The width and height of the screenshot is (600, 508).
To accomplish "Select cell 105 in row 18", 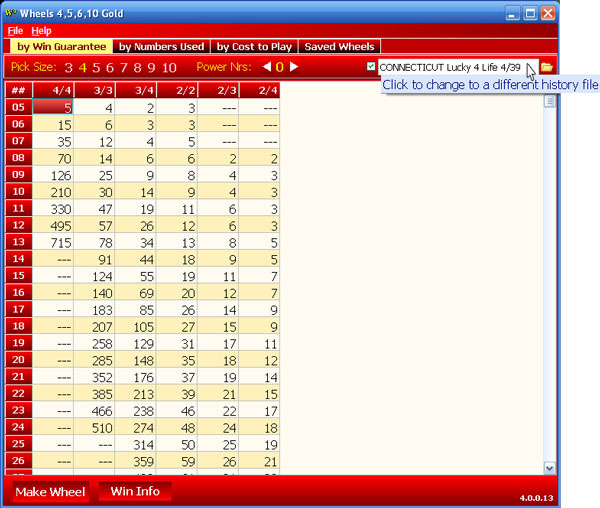I will [136, 326].
